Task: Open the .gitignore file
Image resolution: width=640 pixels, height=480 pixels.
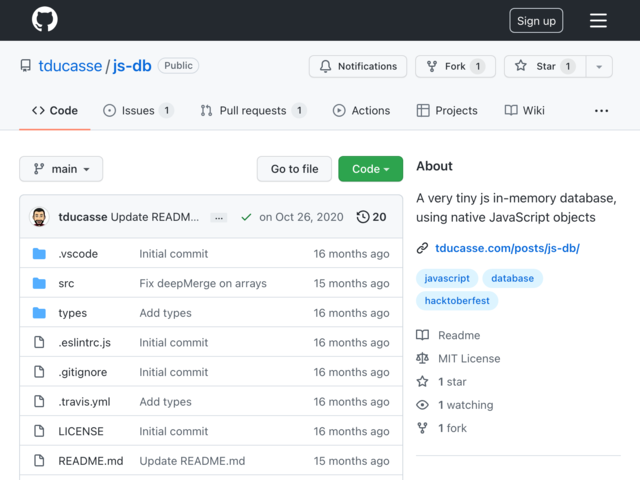Action: pos(83,372)
